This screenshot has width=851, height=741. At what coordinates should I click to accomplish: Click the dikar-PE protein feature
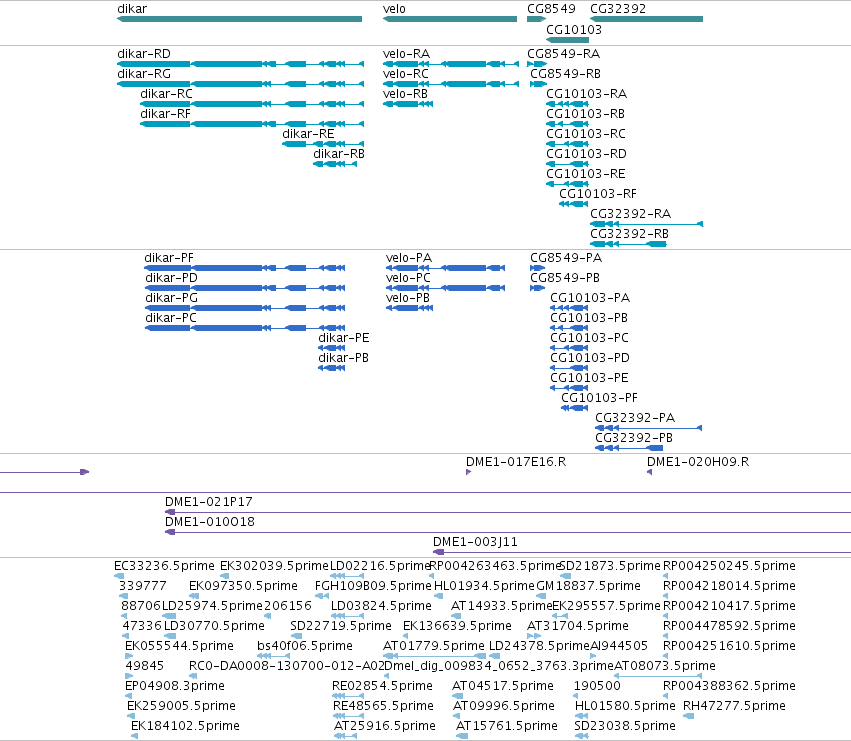click(332, 349)
